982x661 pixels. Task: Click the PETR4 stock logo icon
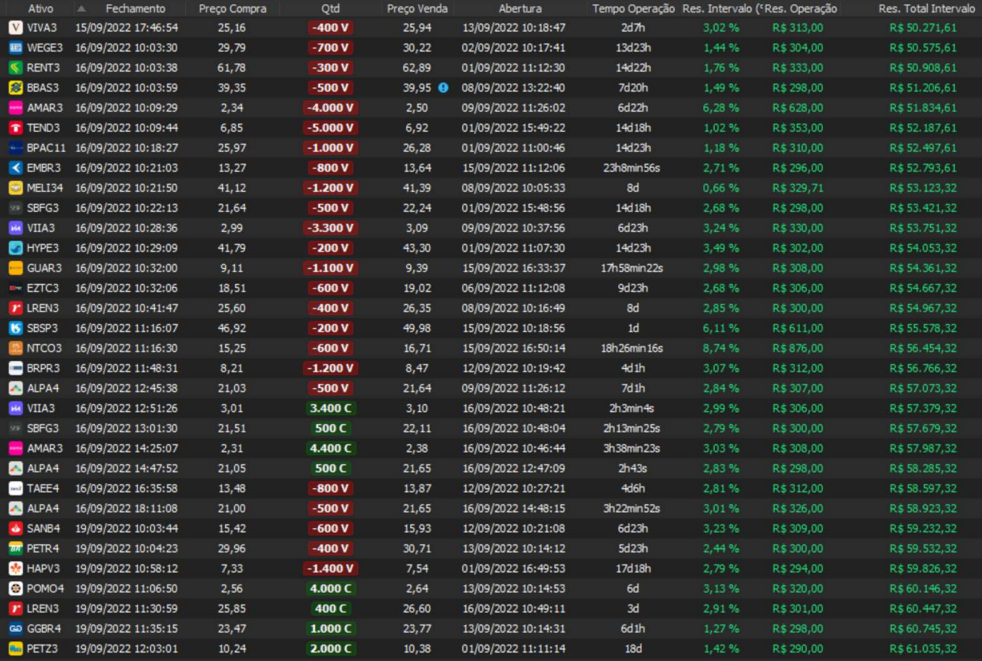pos(15,548)
